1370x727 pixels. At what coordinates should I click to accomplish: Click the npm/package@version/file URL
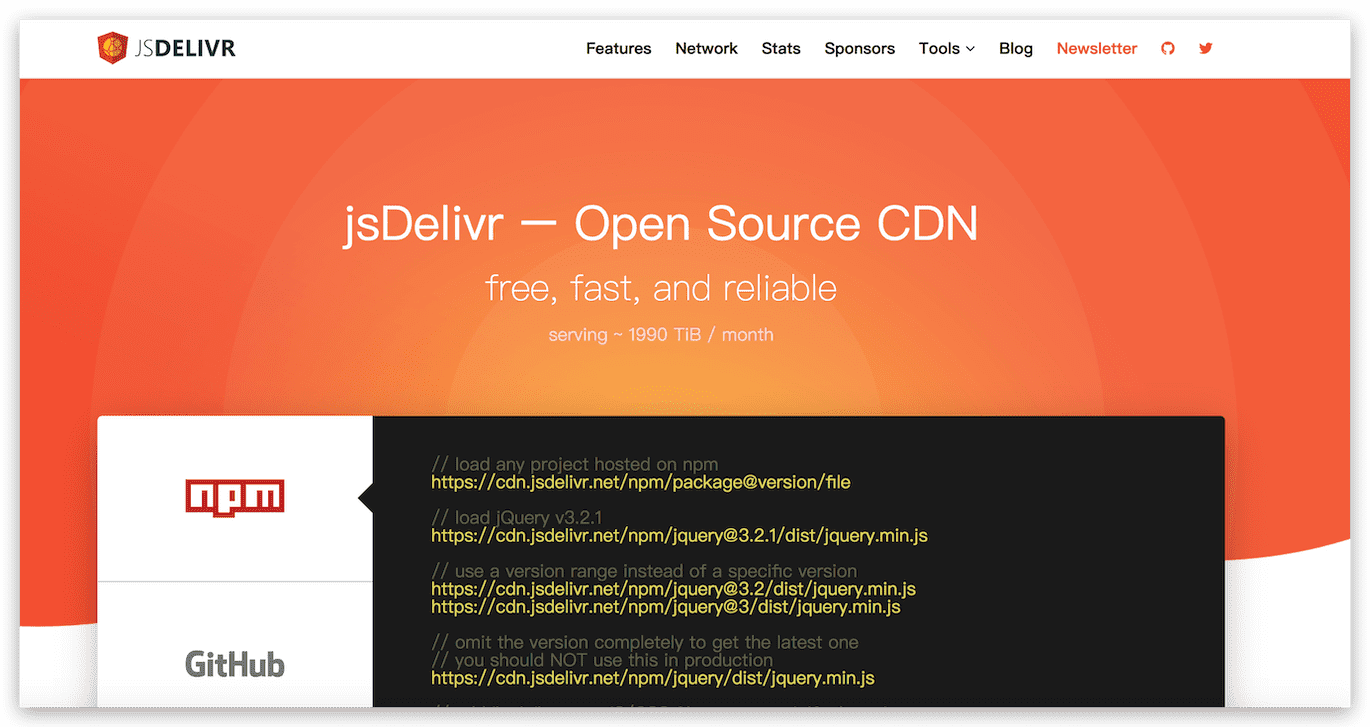641,482
